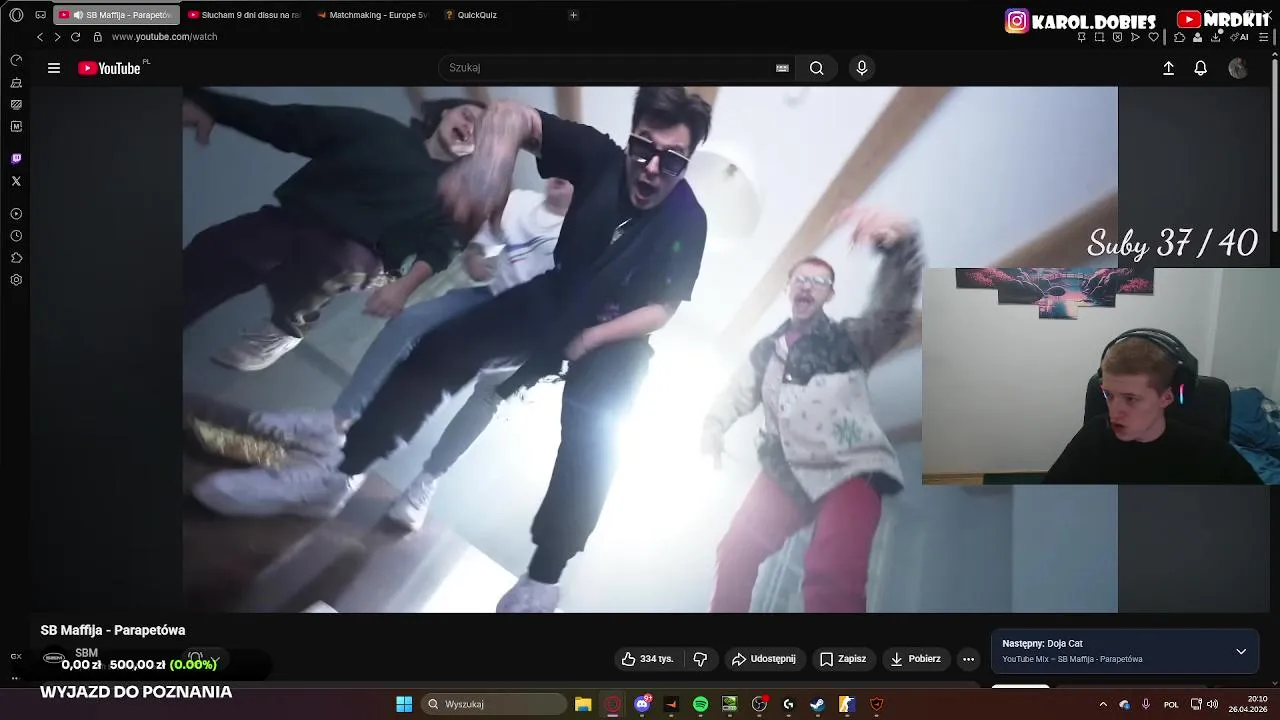Open the YouTube hamburger guide menu

click(54, 68)
